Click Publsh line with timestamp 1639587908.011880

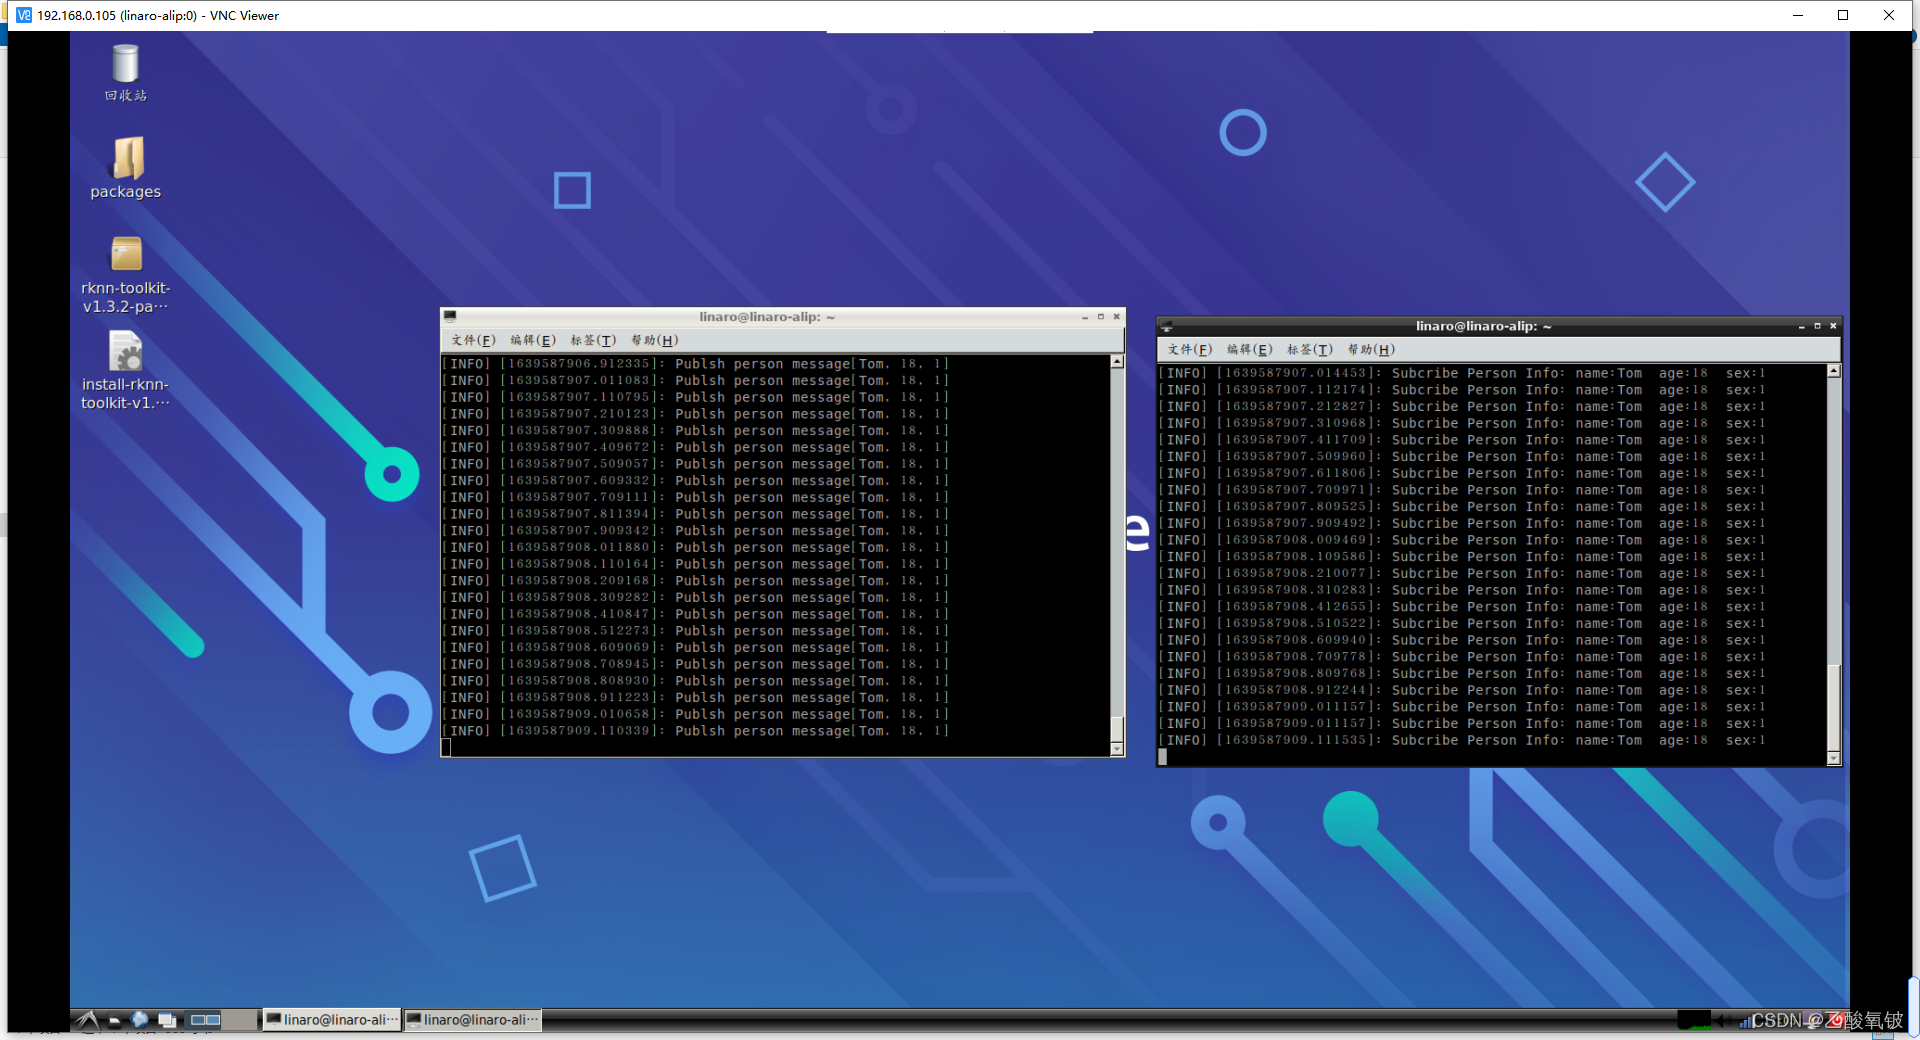tap(696, 547)
